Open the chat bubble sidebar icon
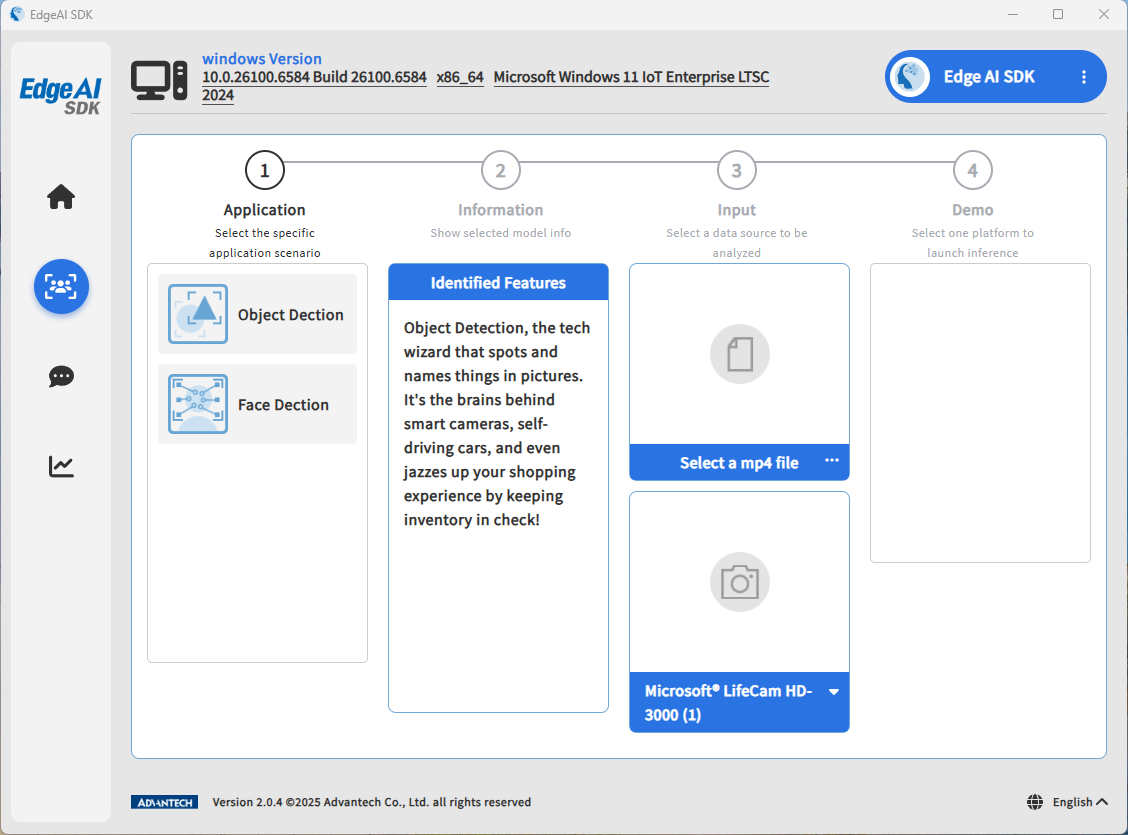 click(61, 377)
